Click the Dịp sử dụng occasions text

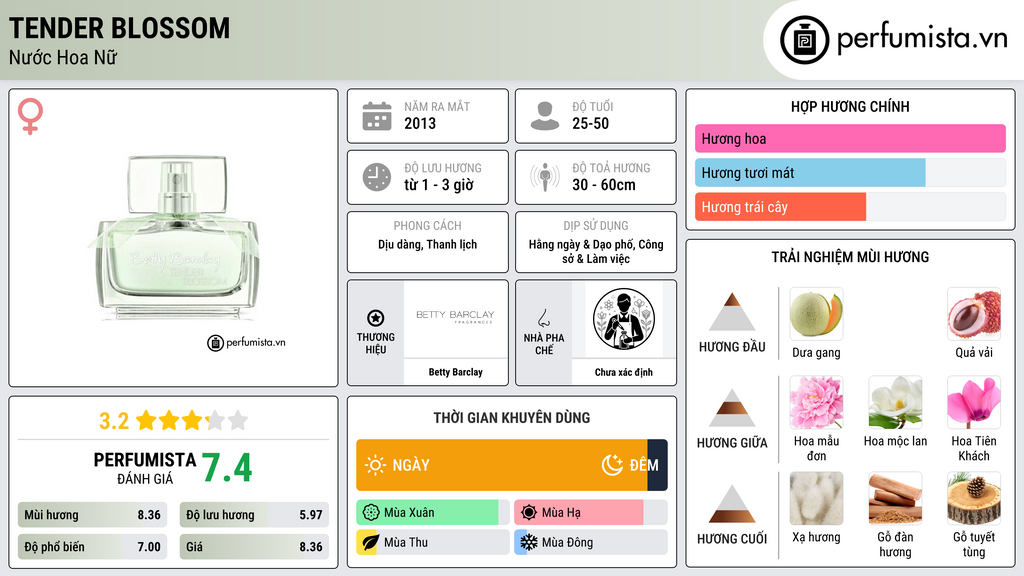(x=596, y=251)
